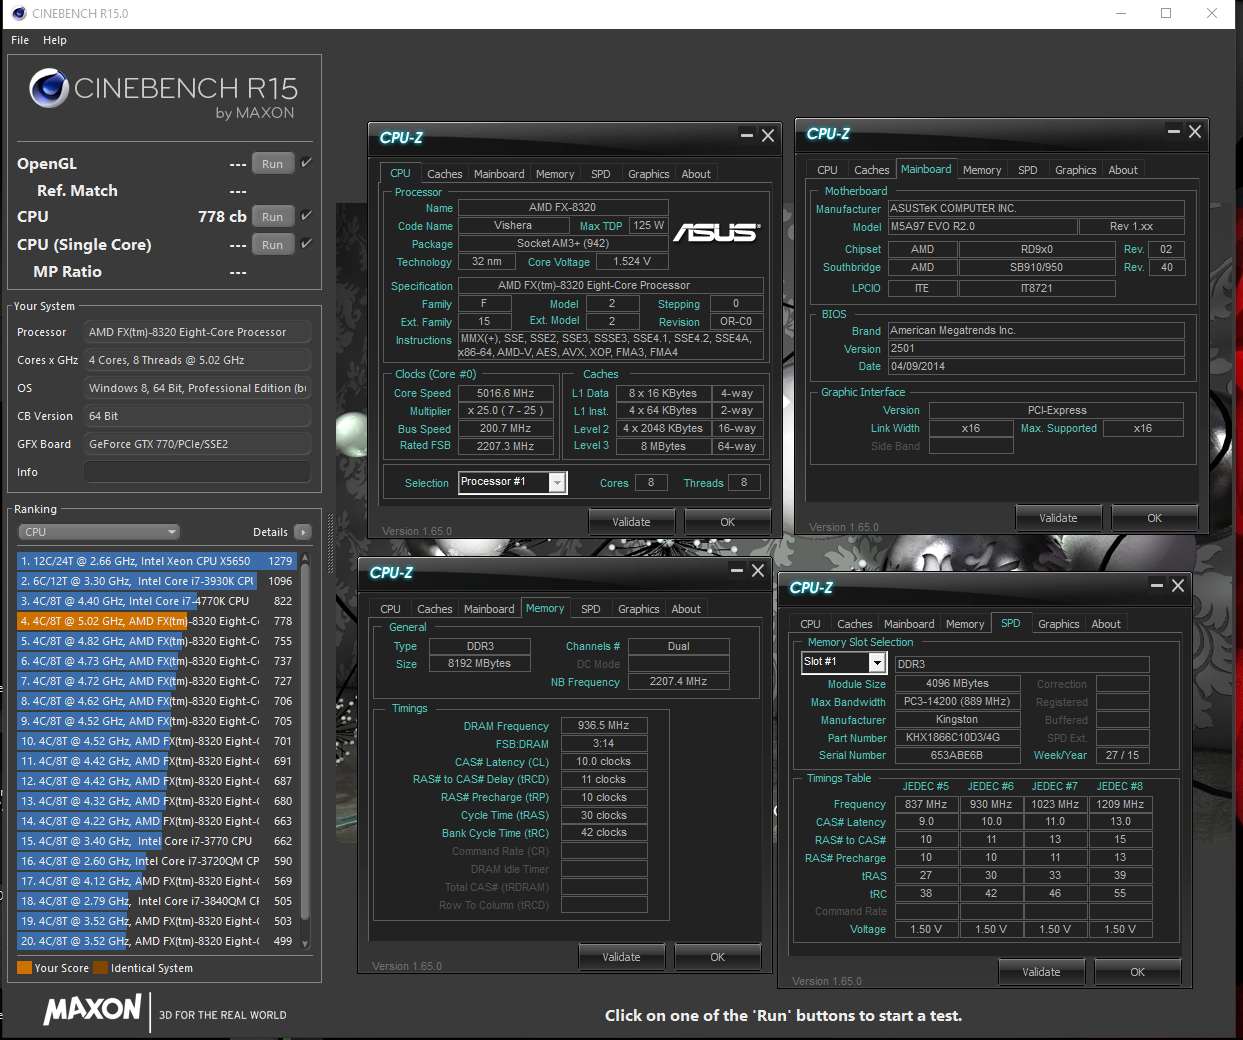Viewport: 1243px width, 1040px height.
Task: Select highlighted ranking entry at 5.02 GHz
Action: tap(156, 621)
